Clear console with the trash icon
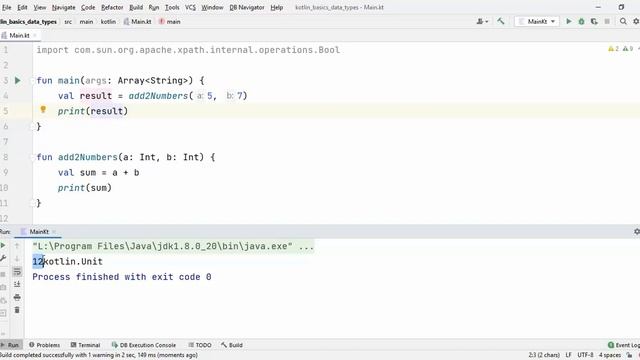Viewport: 640px width, 360px height. (x=17, y=310)
